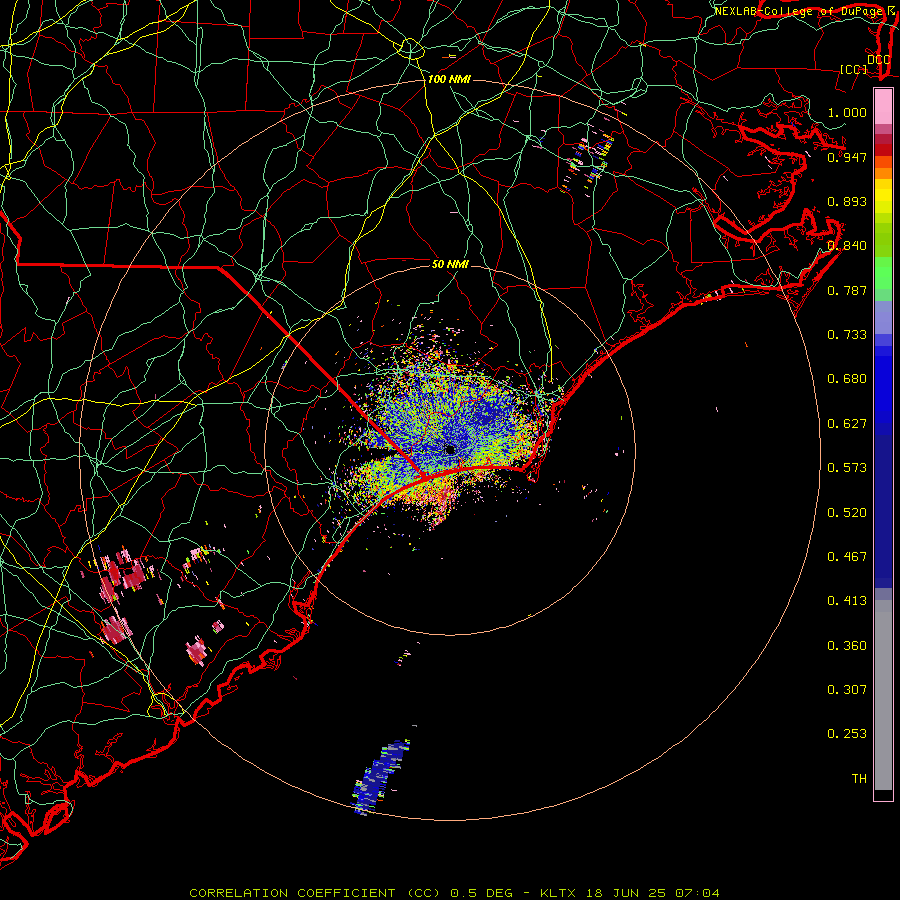Image resolution: width=900 pixels, height=900 pixels.
Task: Click the [CC] legend unit label
Action: [854, 69]
